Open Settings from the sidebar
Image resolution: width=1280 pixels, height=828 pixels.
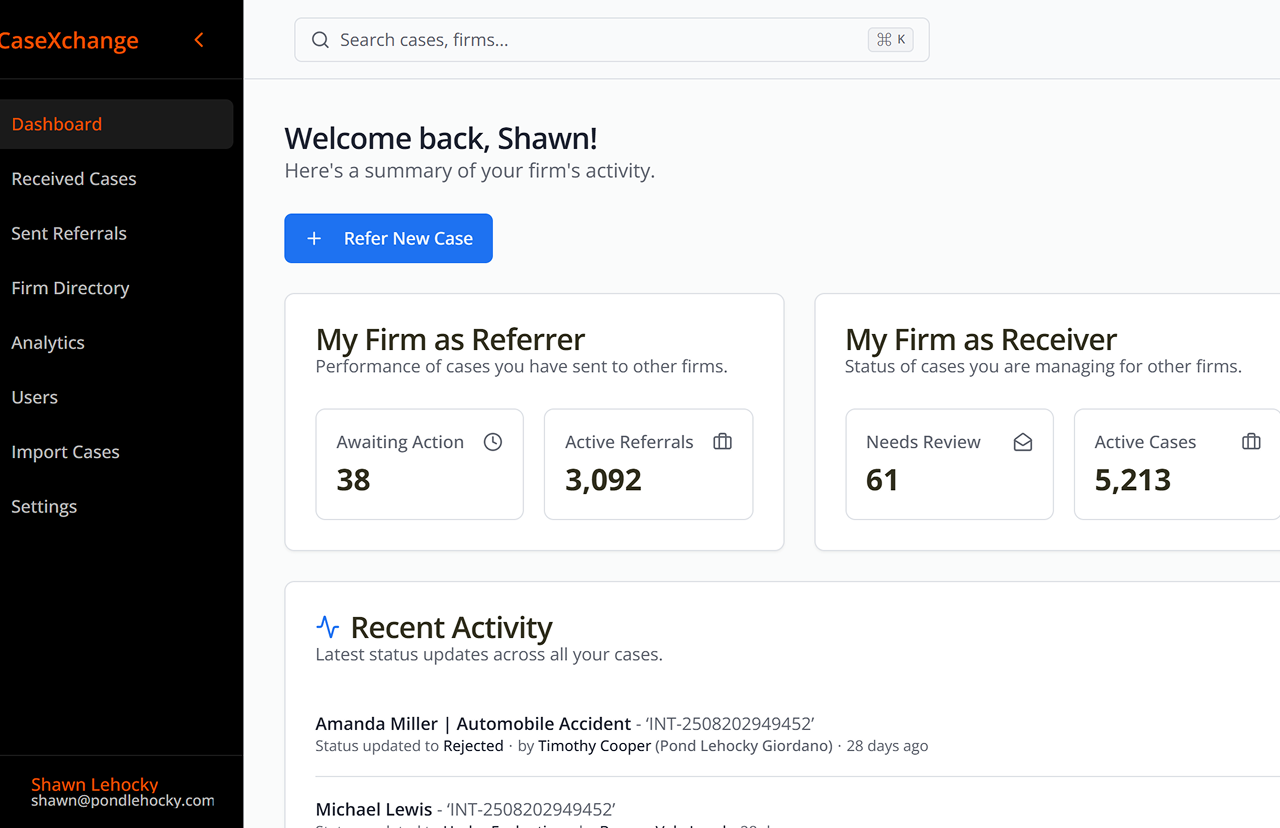(x=44, y=507)
